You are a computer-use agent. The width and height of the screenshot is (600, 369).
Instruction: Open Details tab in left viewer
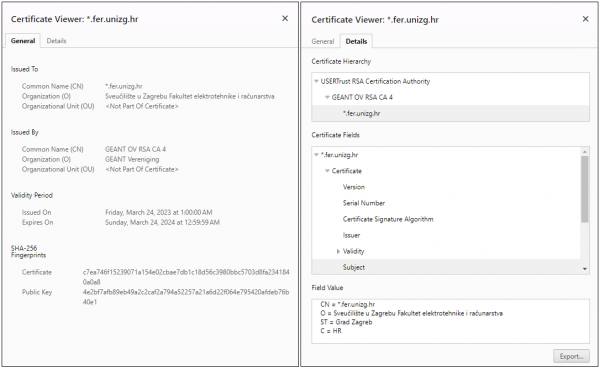(56, 41)
